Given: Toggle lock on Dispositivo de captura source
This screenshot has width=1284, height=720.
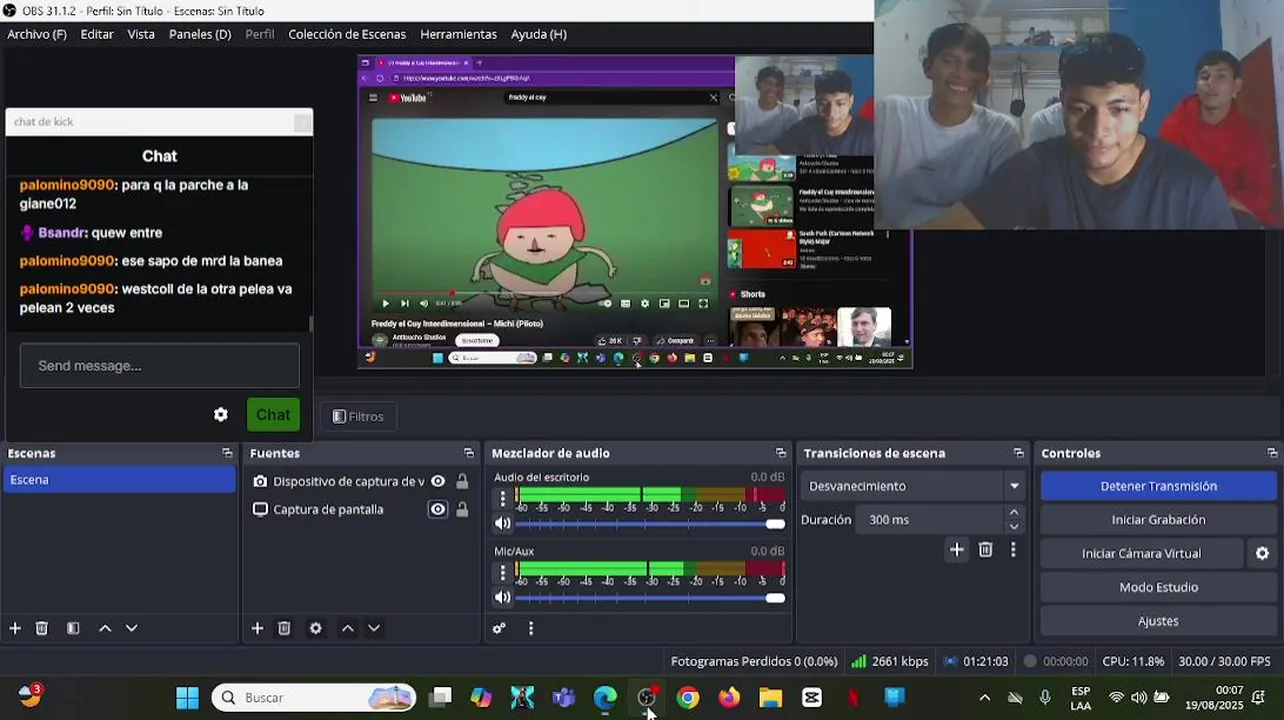Looking at the screenshot, I should [462, 481].
